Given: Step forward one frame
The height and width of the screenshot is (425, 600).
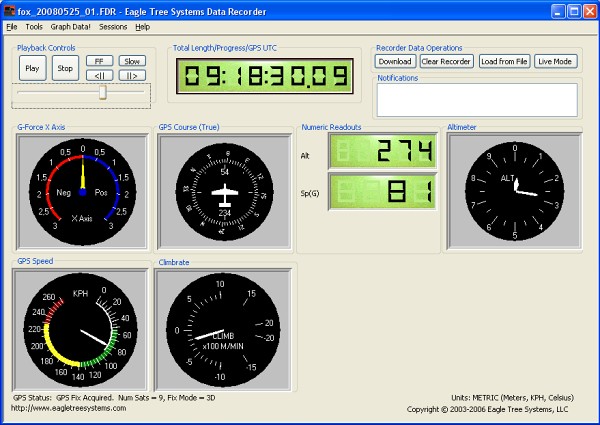Looking at the screenshot, I should (x=132, y=75).
